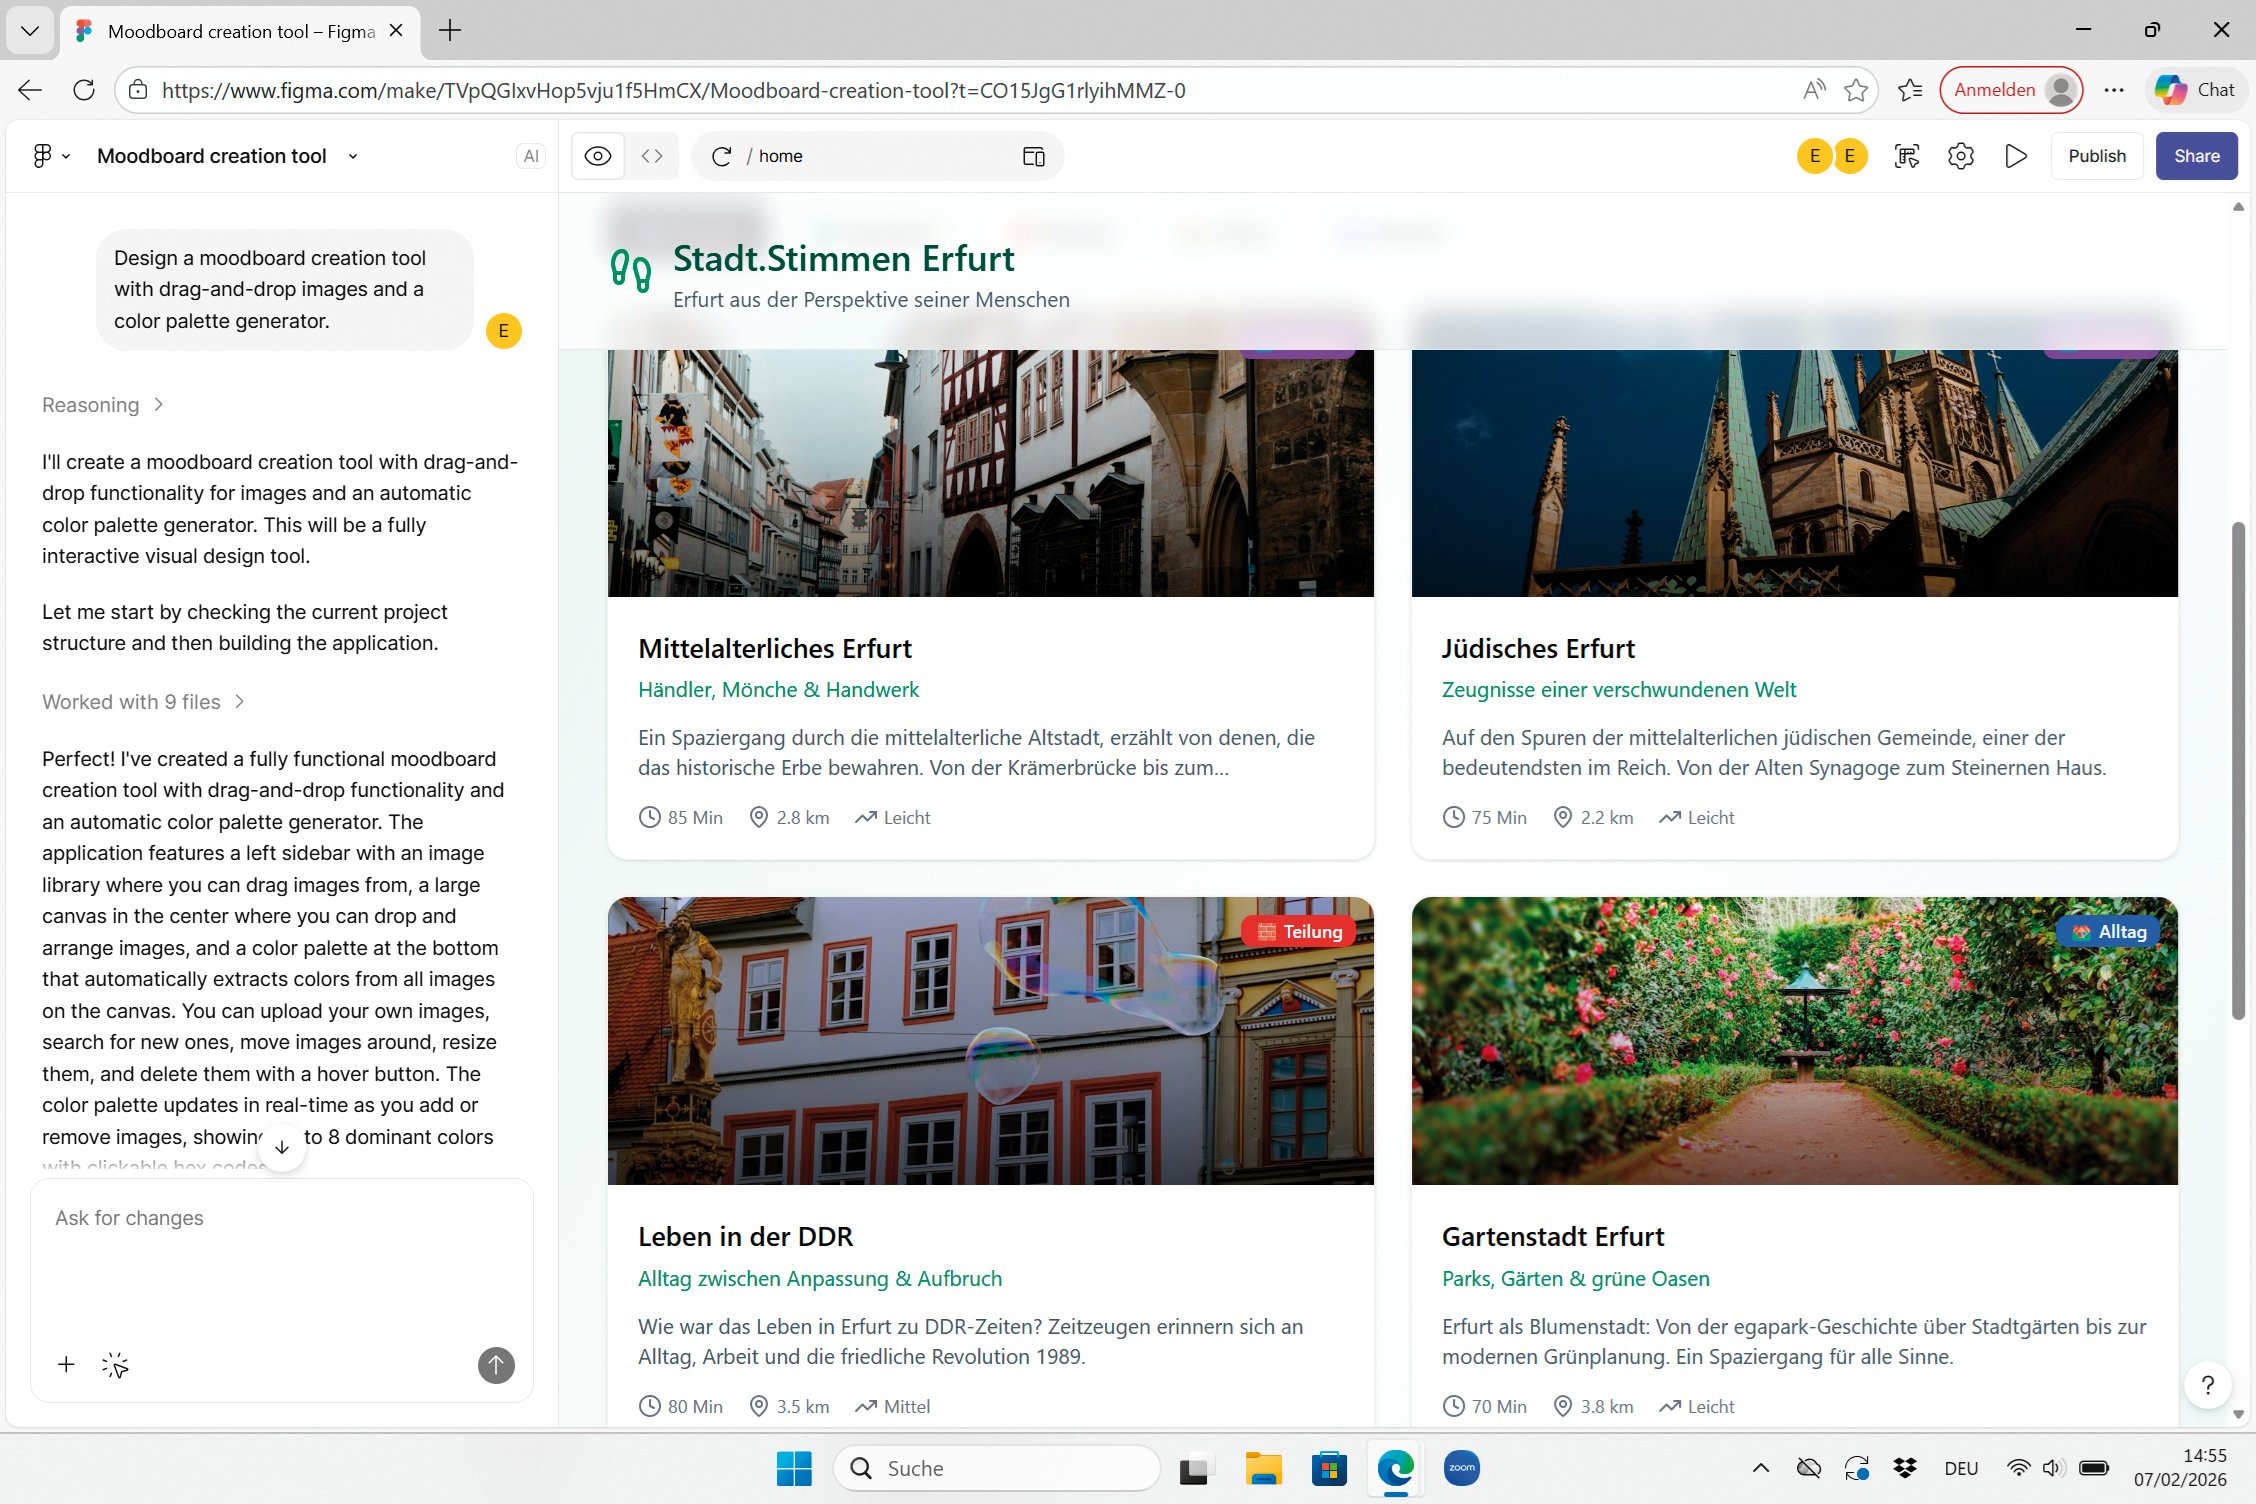The height and width of the screenshot is (1504, 2256).
Task: Click the AI badge in the chat header
Action: (x=531, y=156)
